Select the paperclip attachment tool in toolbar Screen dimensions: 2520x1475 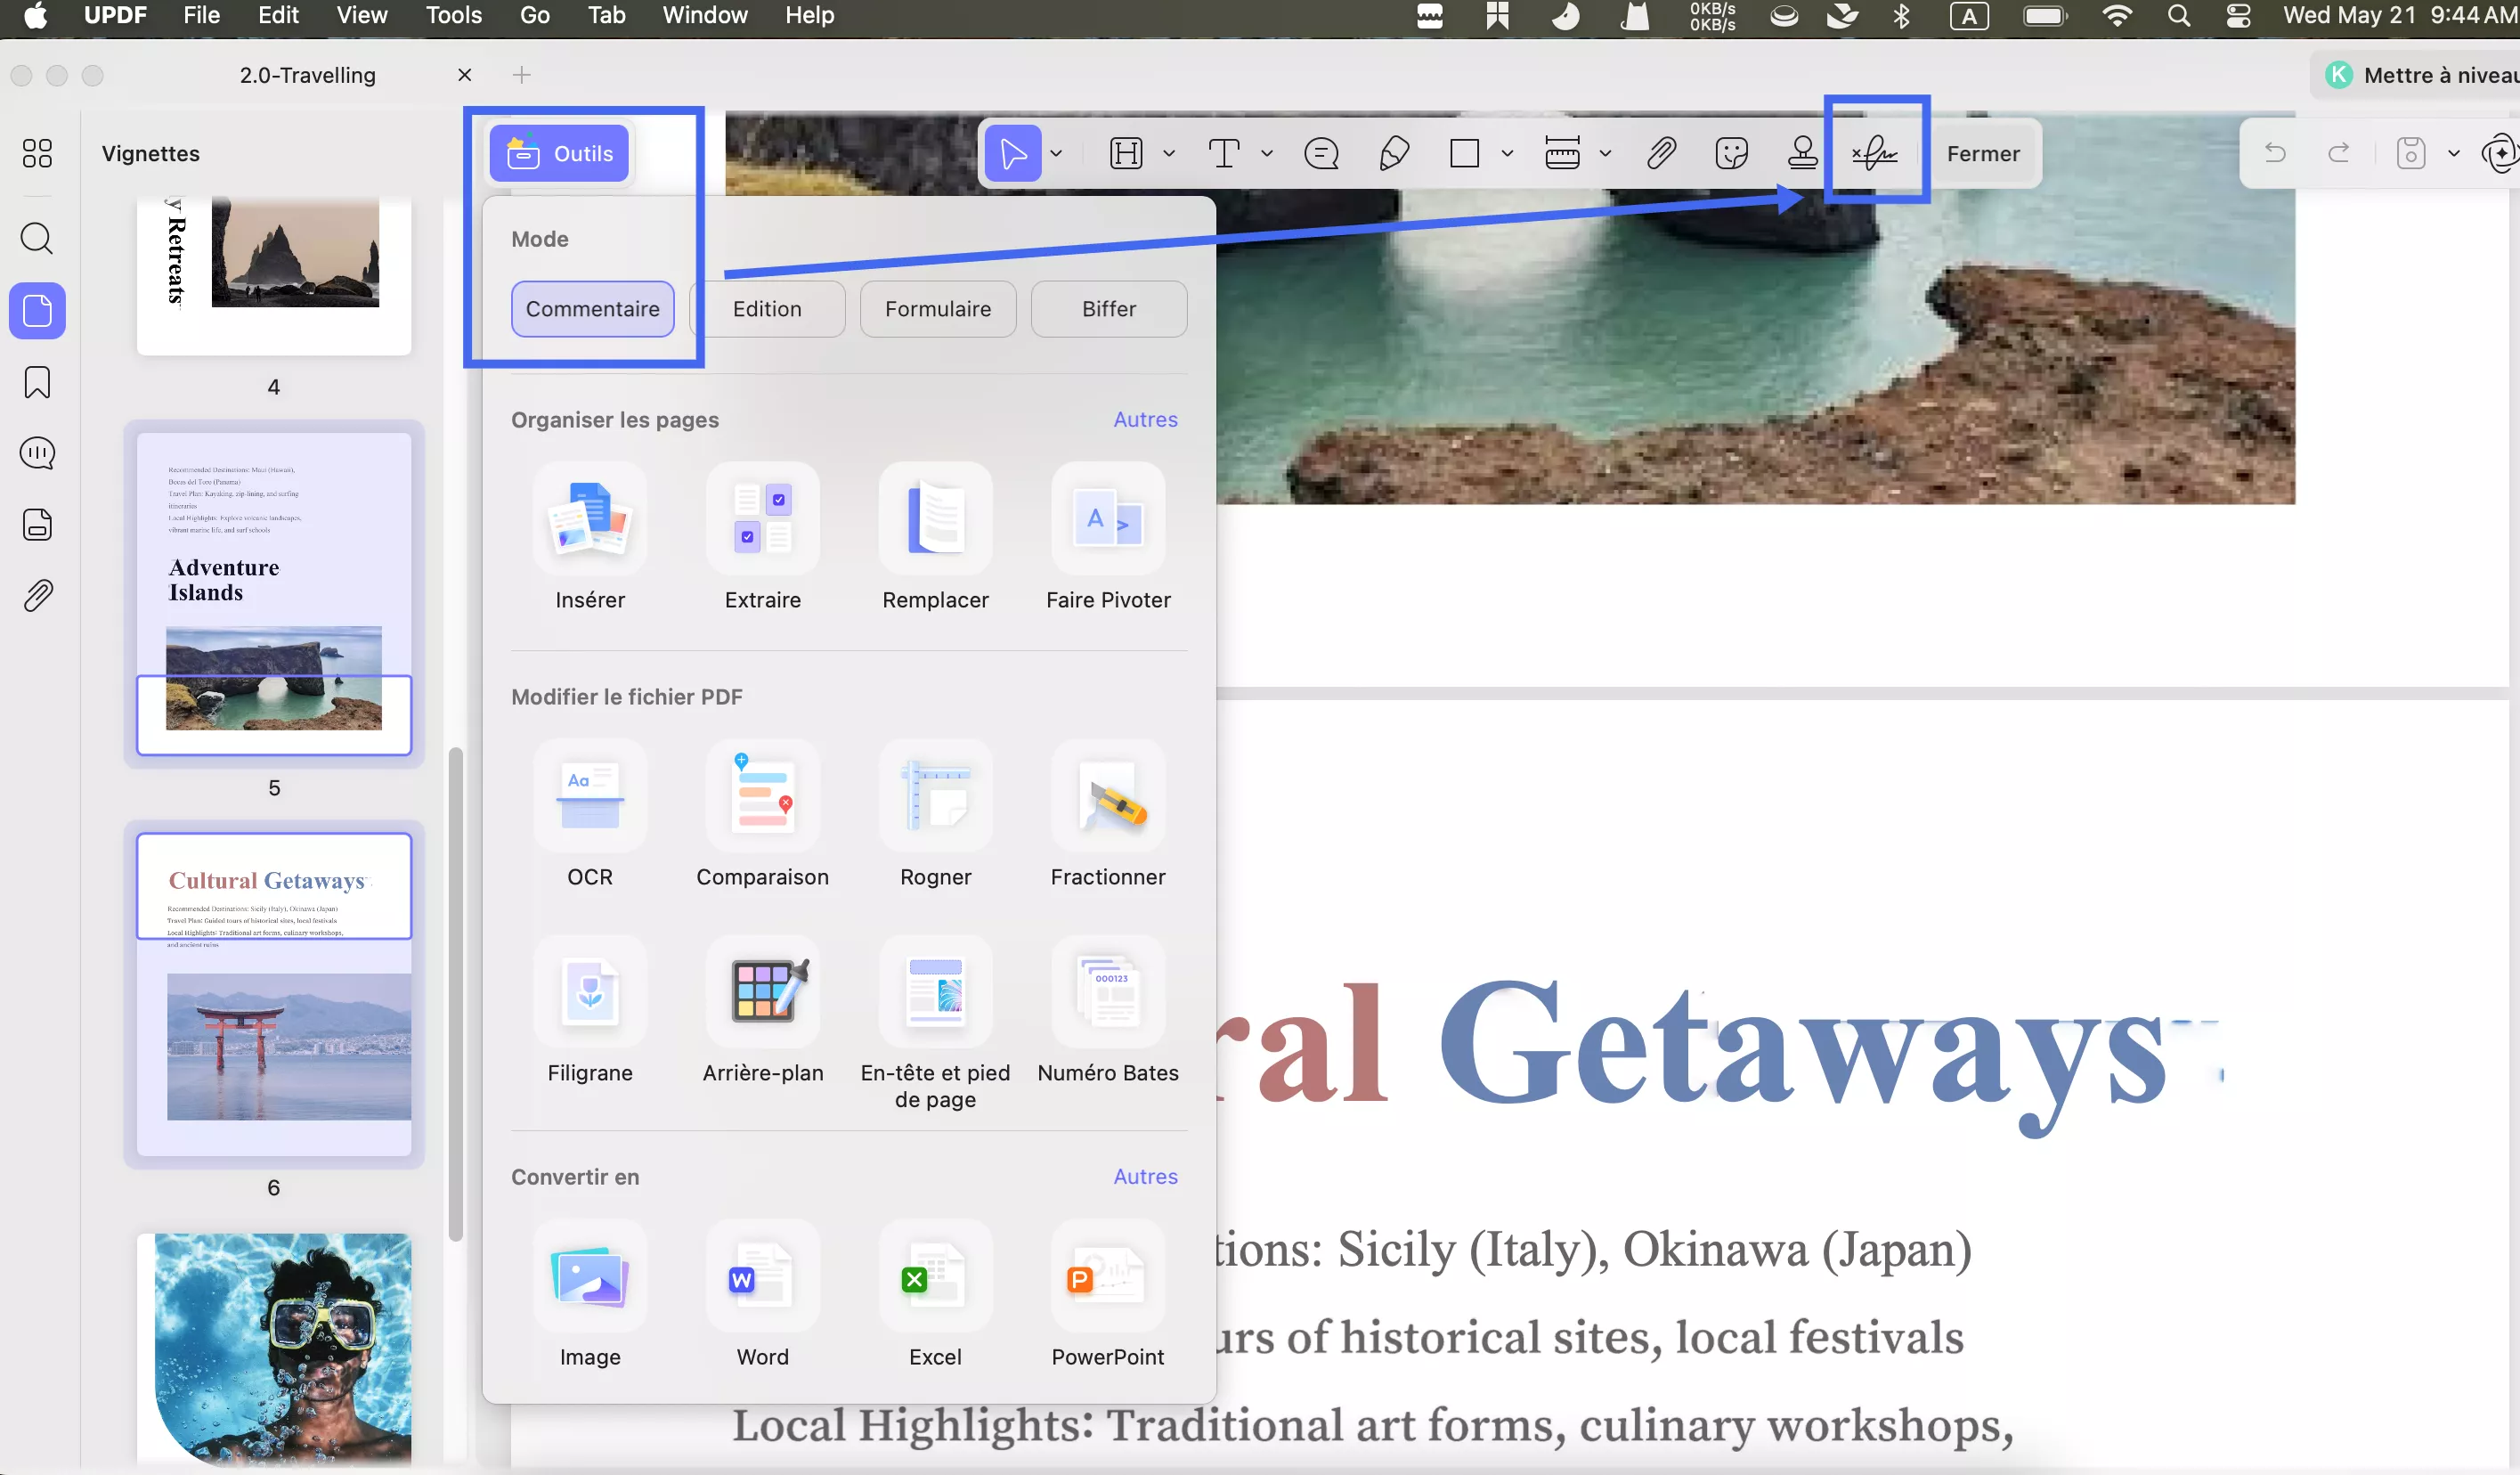pos(1661,153)
